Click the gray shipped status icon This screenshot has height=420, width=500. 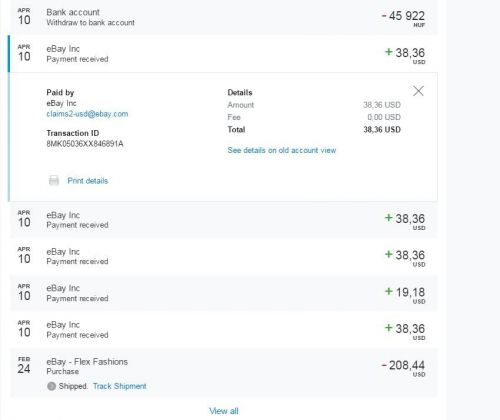[x=51, y=386]
